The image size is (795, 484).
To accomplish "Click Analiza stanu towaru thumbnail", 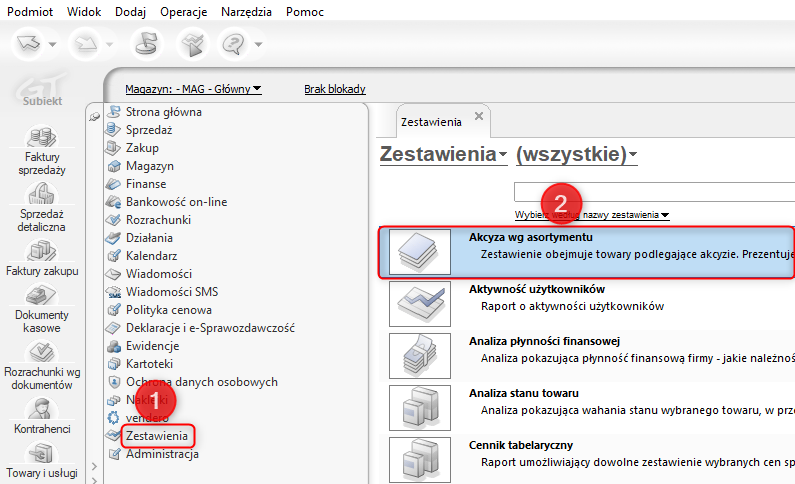I will coord(419,407).
